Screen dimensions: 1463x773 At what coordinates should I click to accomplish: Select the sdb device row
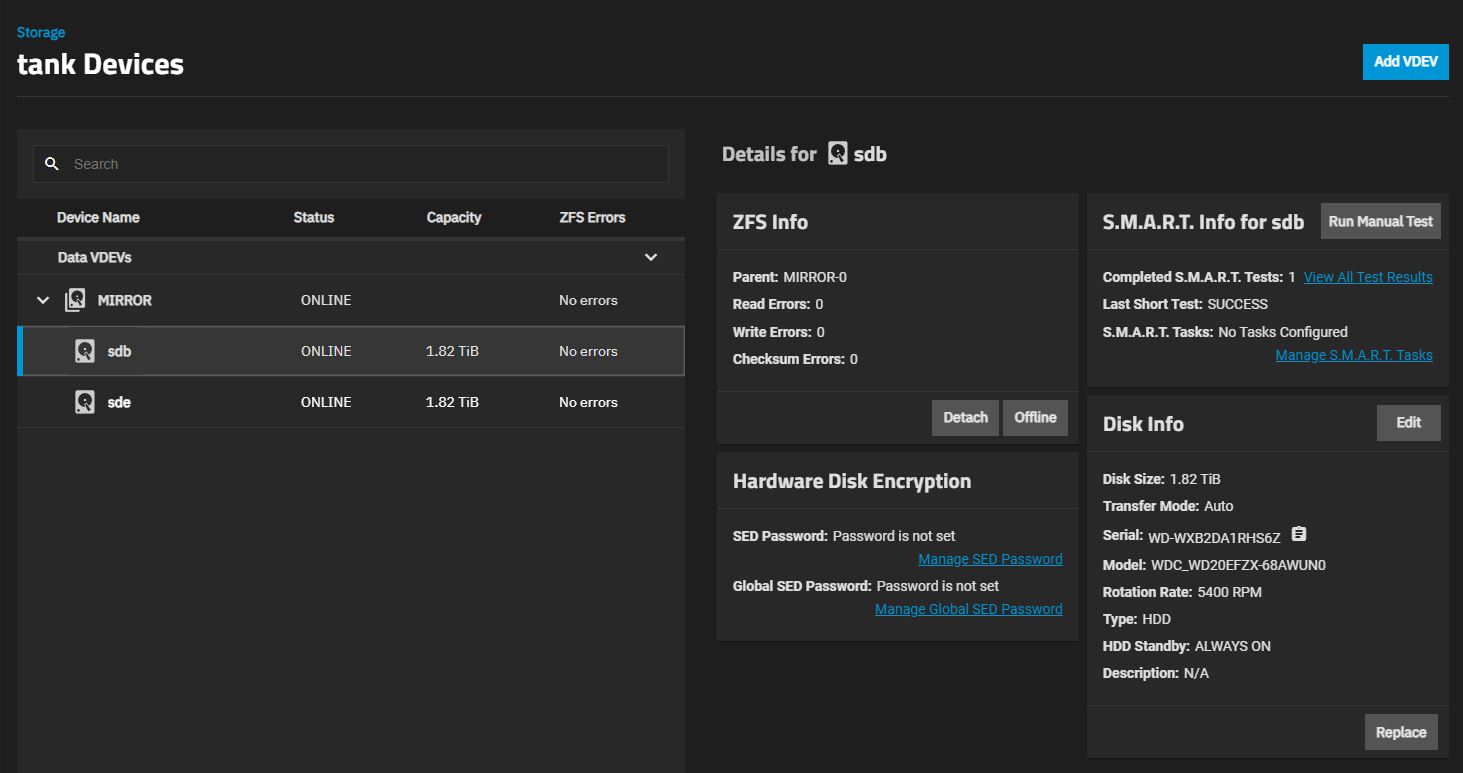pyautogui.click(x=350, y=351)
